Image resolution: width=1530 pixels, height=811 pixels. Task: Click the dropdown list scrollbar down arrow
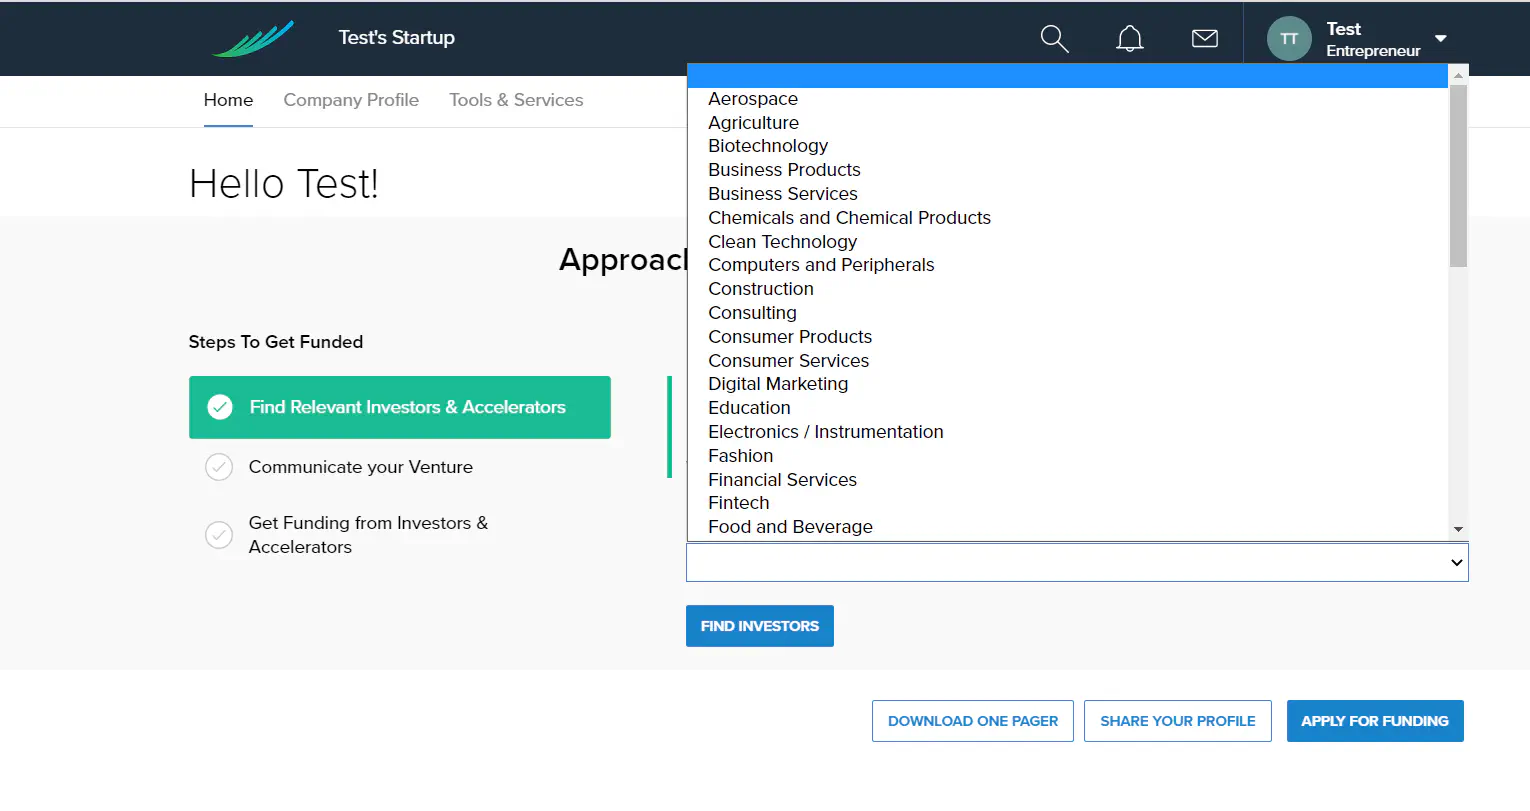pos(1458,529)
